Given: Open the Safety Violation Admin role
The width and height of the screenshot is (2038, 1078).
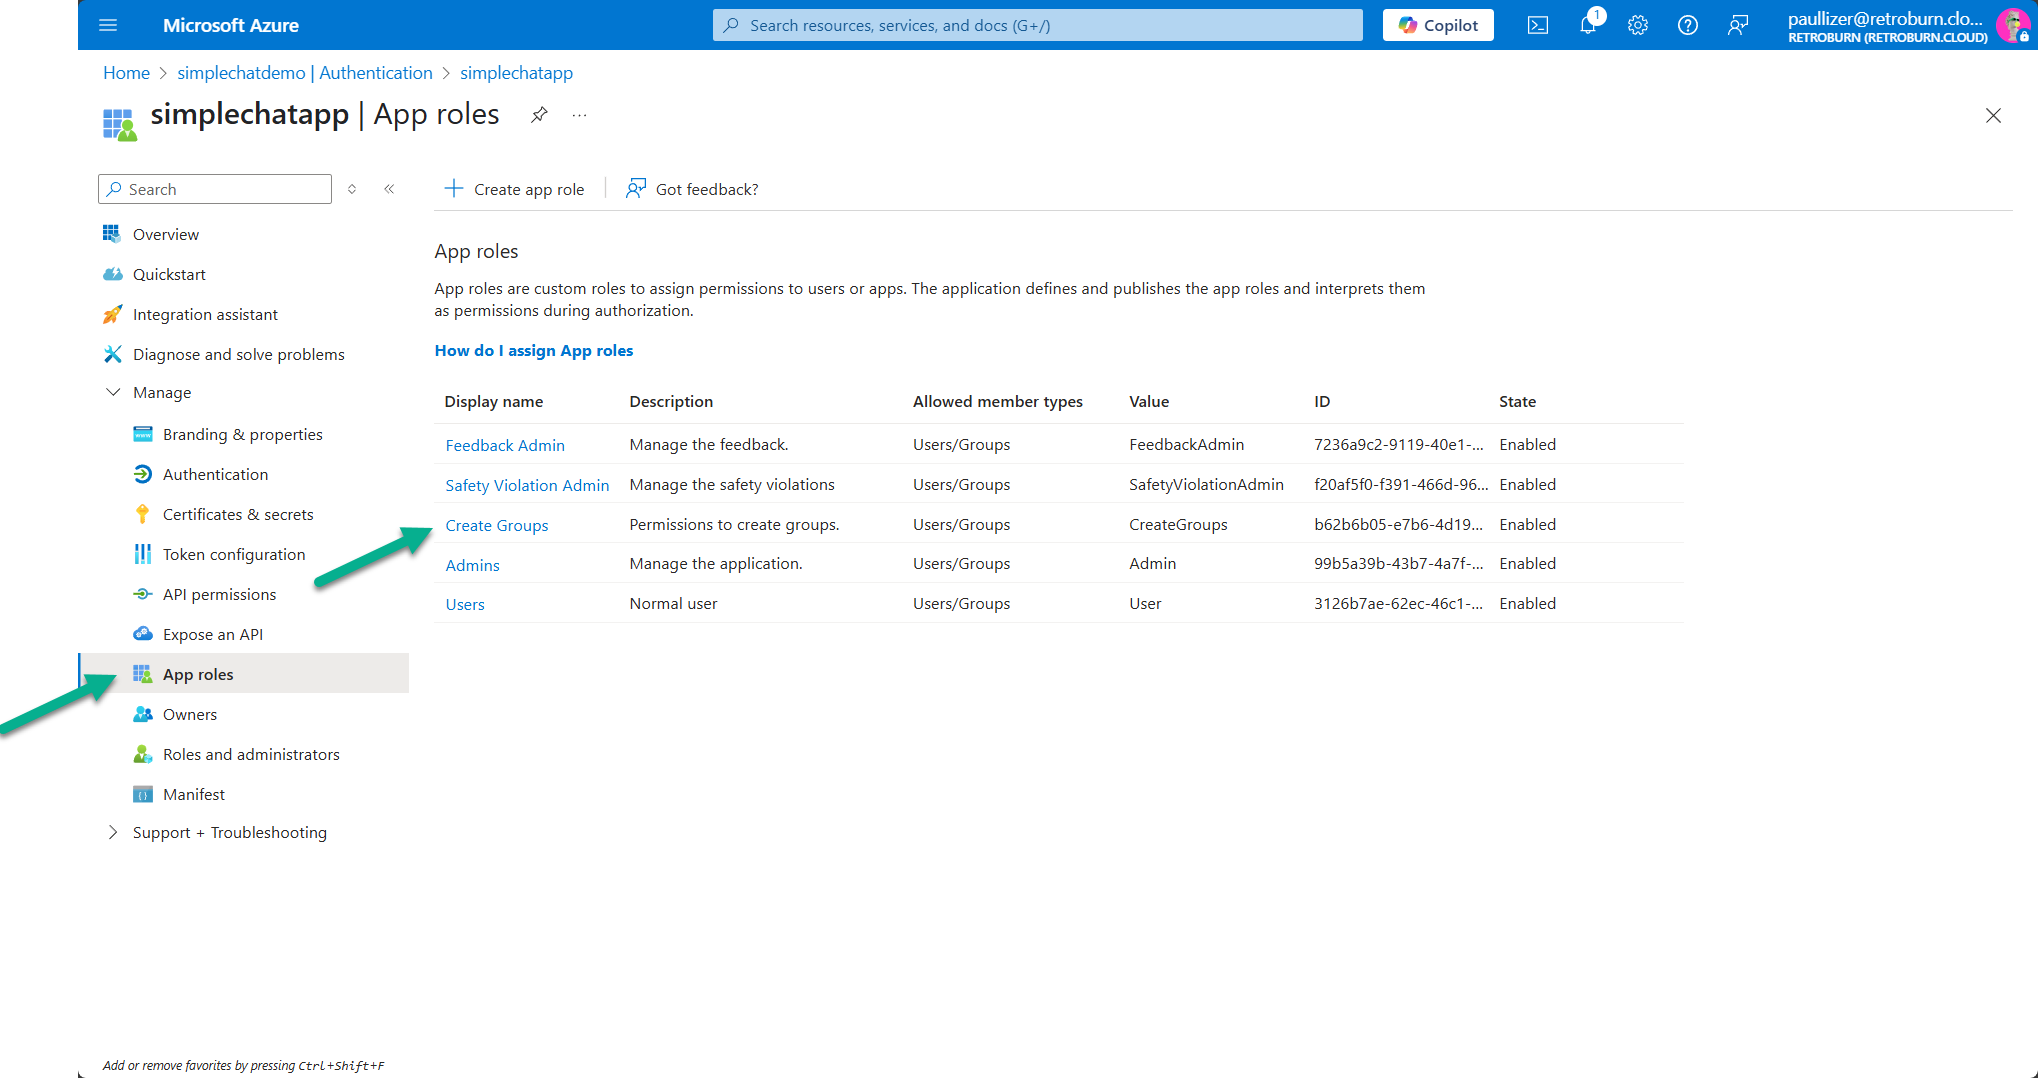Looking at the screenshot, I should point(527,484).
